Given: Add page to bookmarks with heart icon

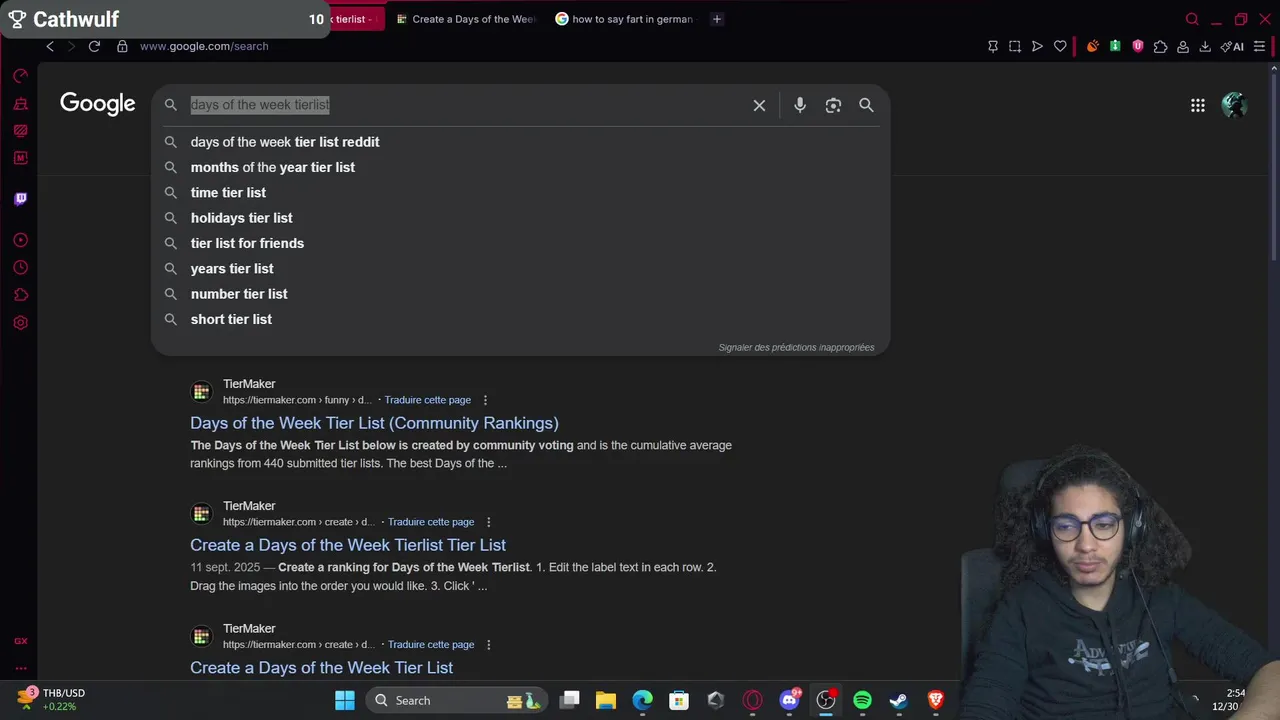Looking at the screenshot, I should 1060,46.
